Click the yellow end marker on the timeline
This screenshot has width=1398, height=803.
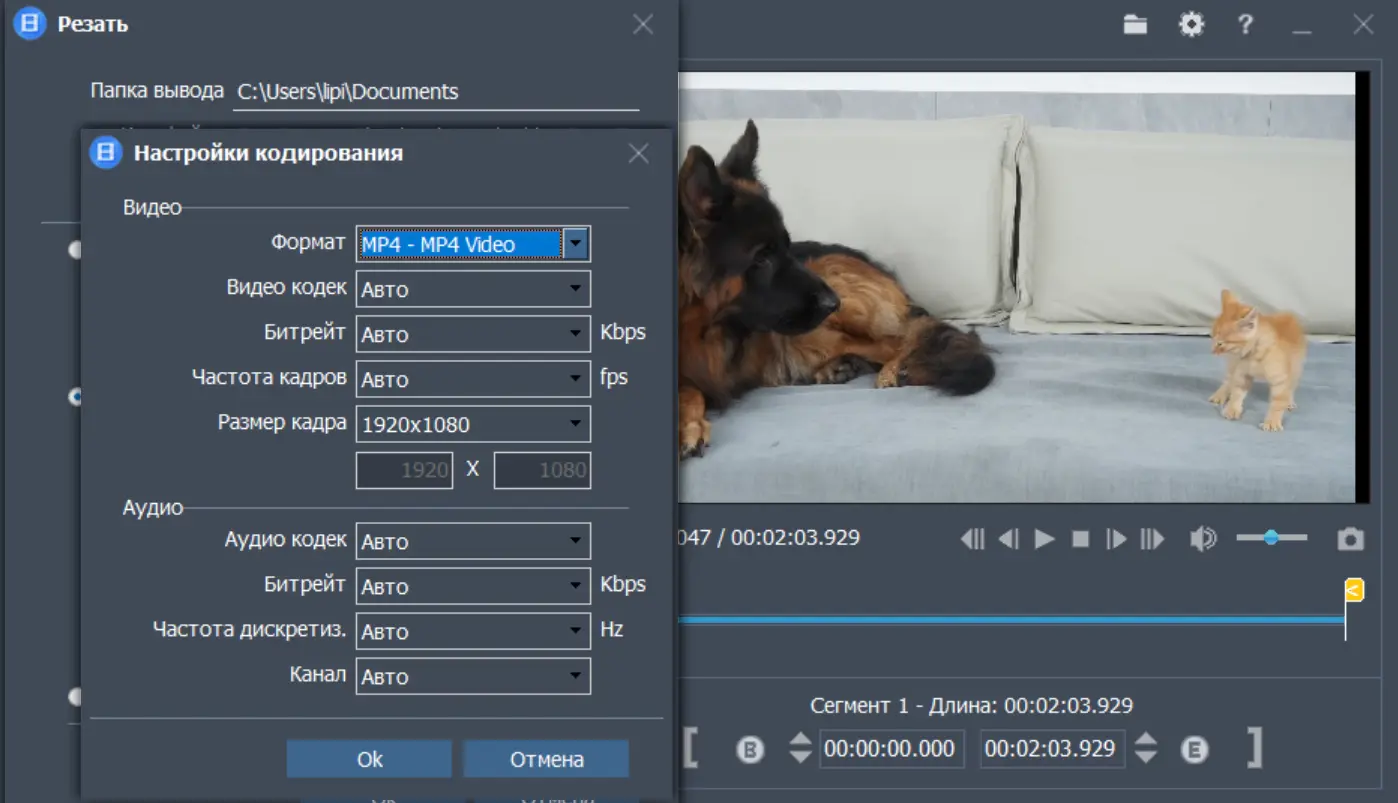tap(1353, 590)
